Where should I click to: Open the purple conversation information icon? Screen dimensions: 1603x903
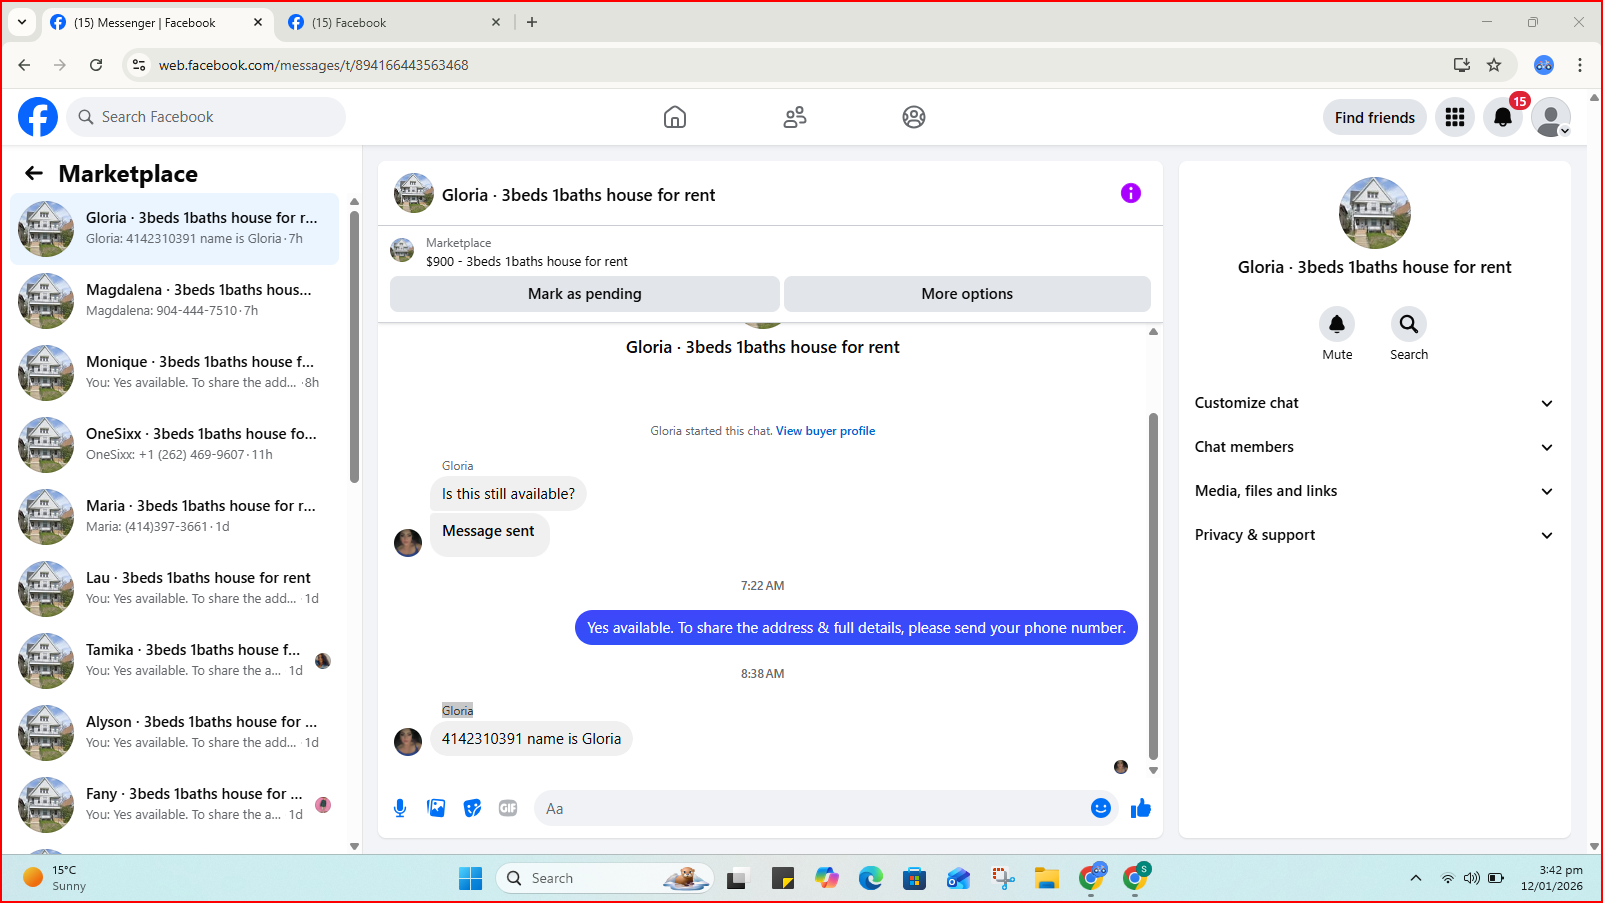(1131, 193)
